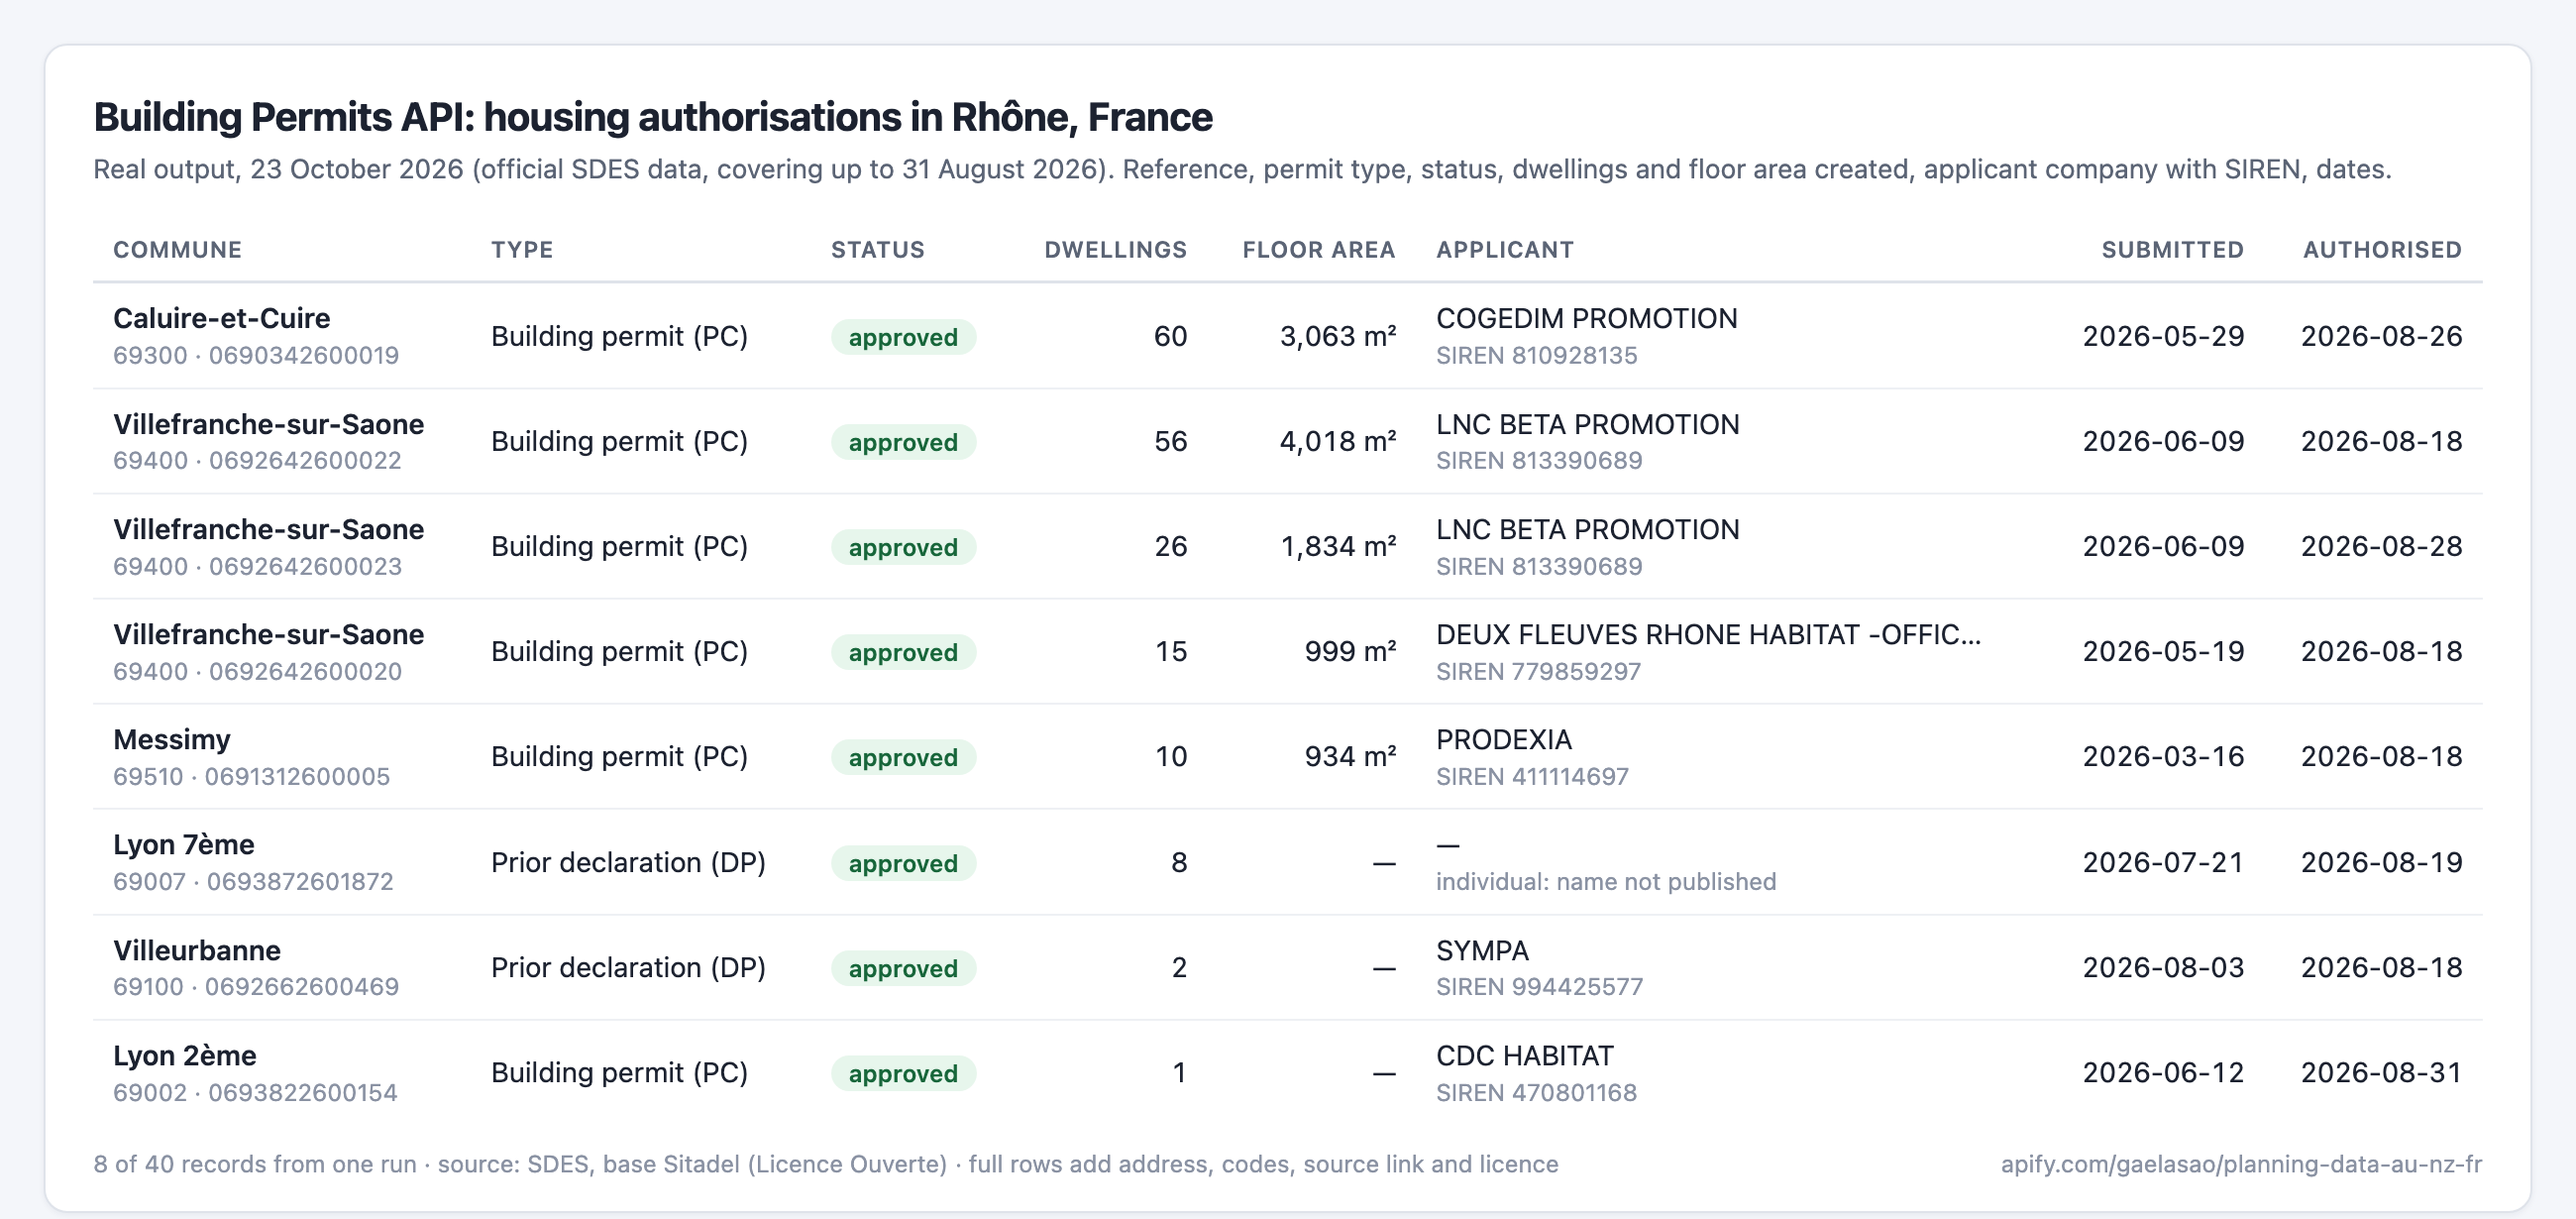The height and width of the screenshot is (1219, 2576).
Task: Click reference 69300 · 0690342600019
Action: tap(256, 356)
